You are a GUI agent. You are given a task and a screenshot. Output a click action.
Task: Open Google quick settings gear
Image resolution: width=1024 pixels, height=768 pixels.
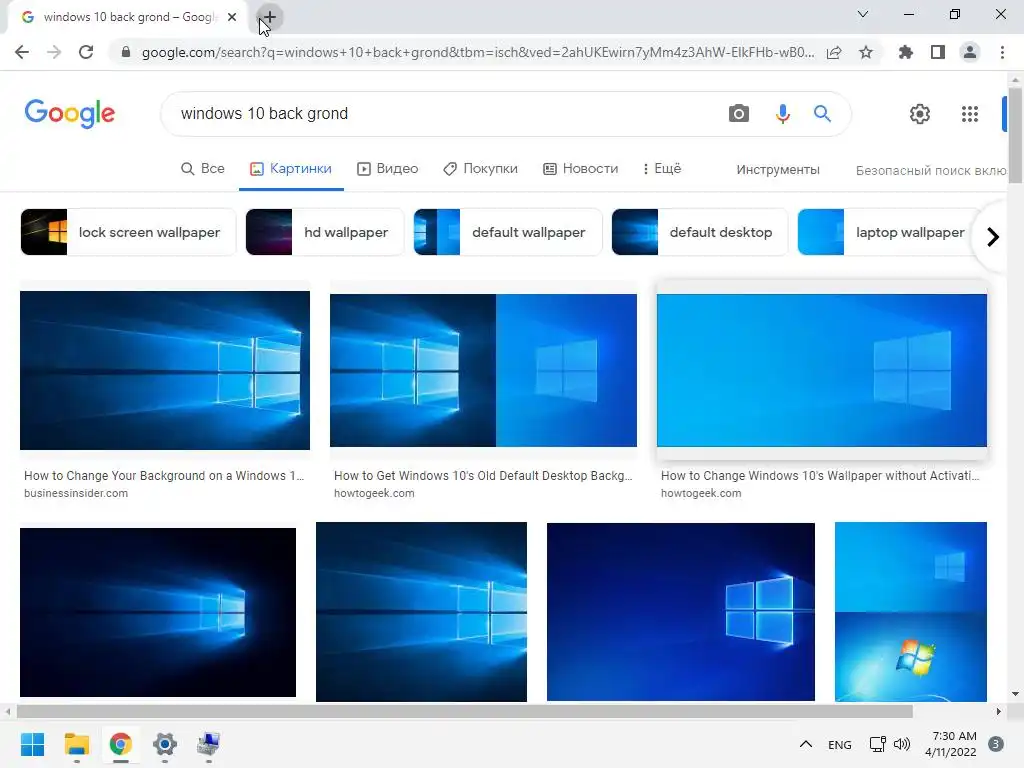920,114
